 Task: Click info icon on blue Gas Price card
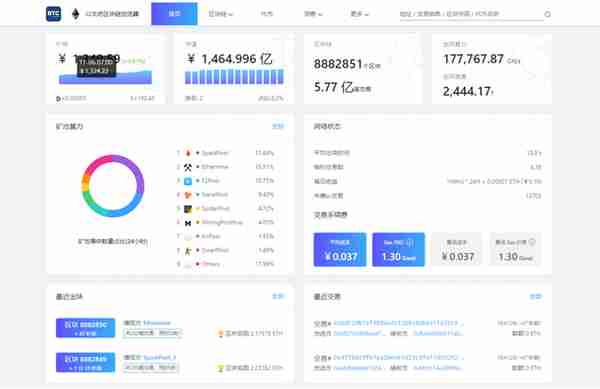point(410,242)
